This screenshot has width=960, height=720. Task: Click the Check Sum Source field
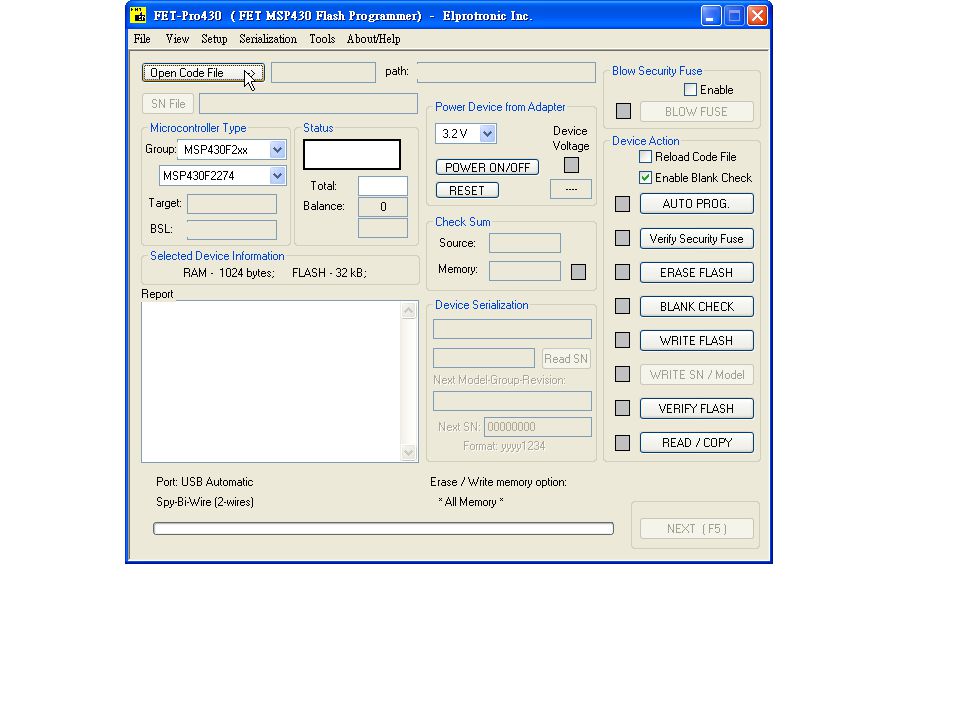click(525, 243)
